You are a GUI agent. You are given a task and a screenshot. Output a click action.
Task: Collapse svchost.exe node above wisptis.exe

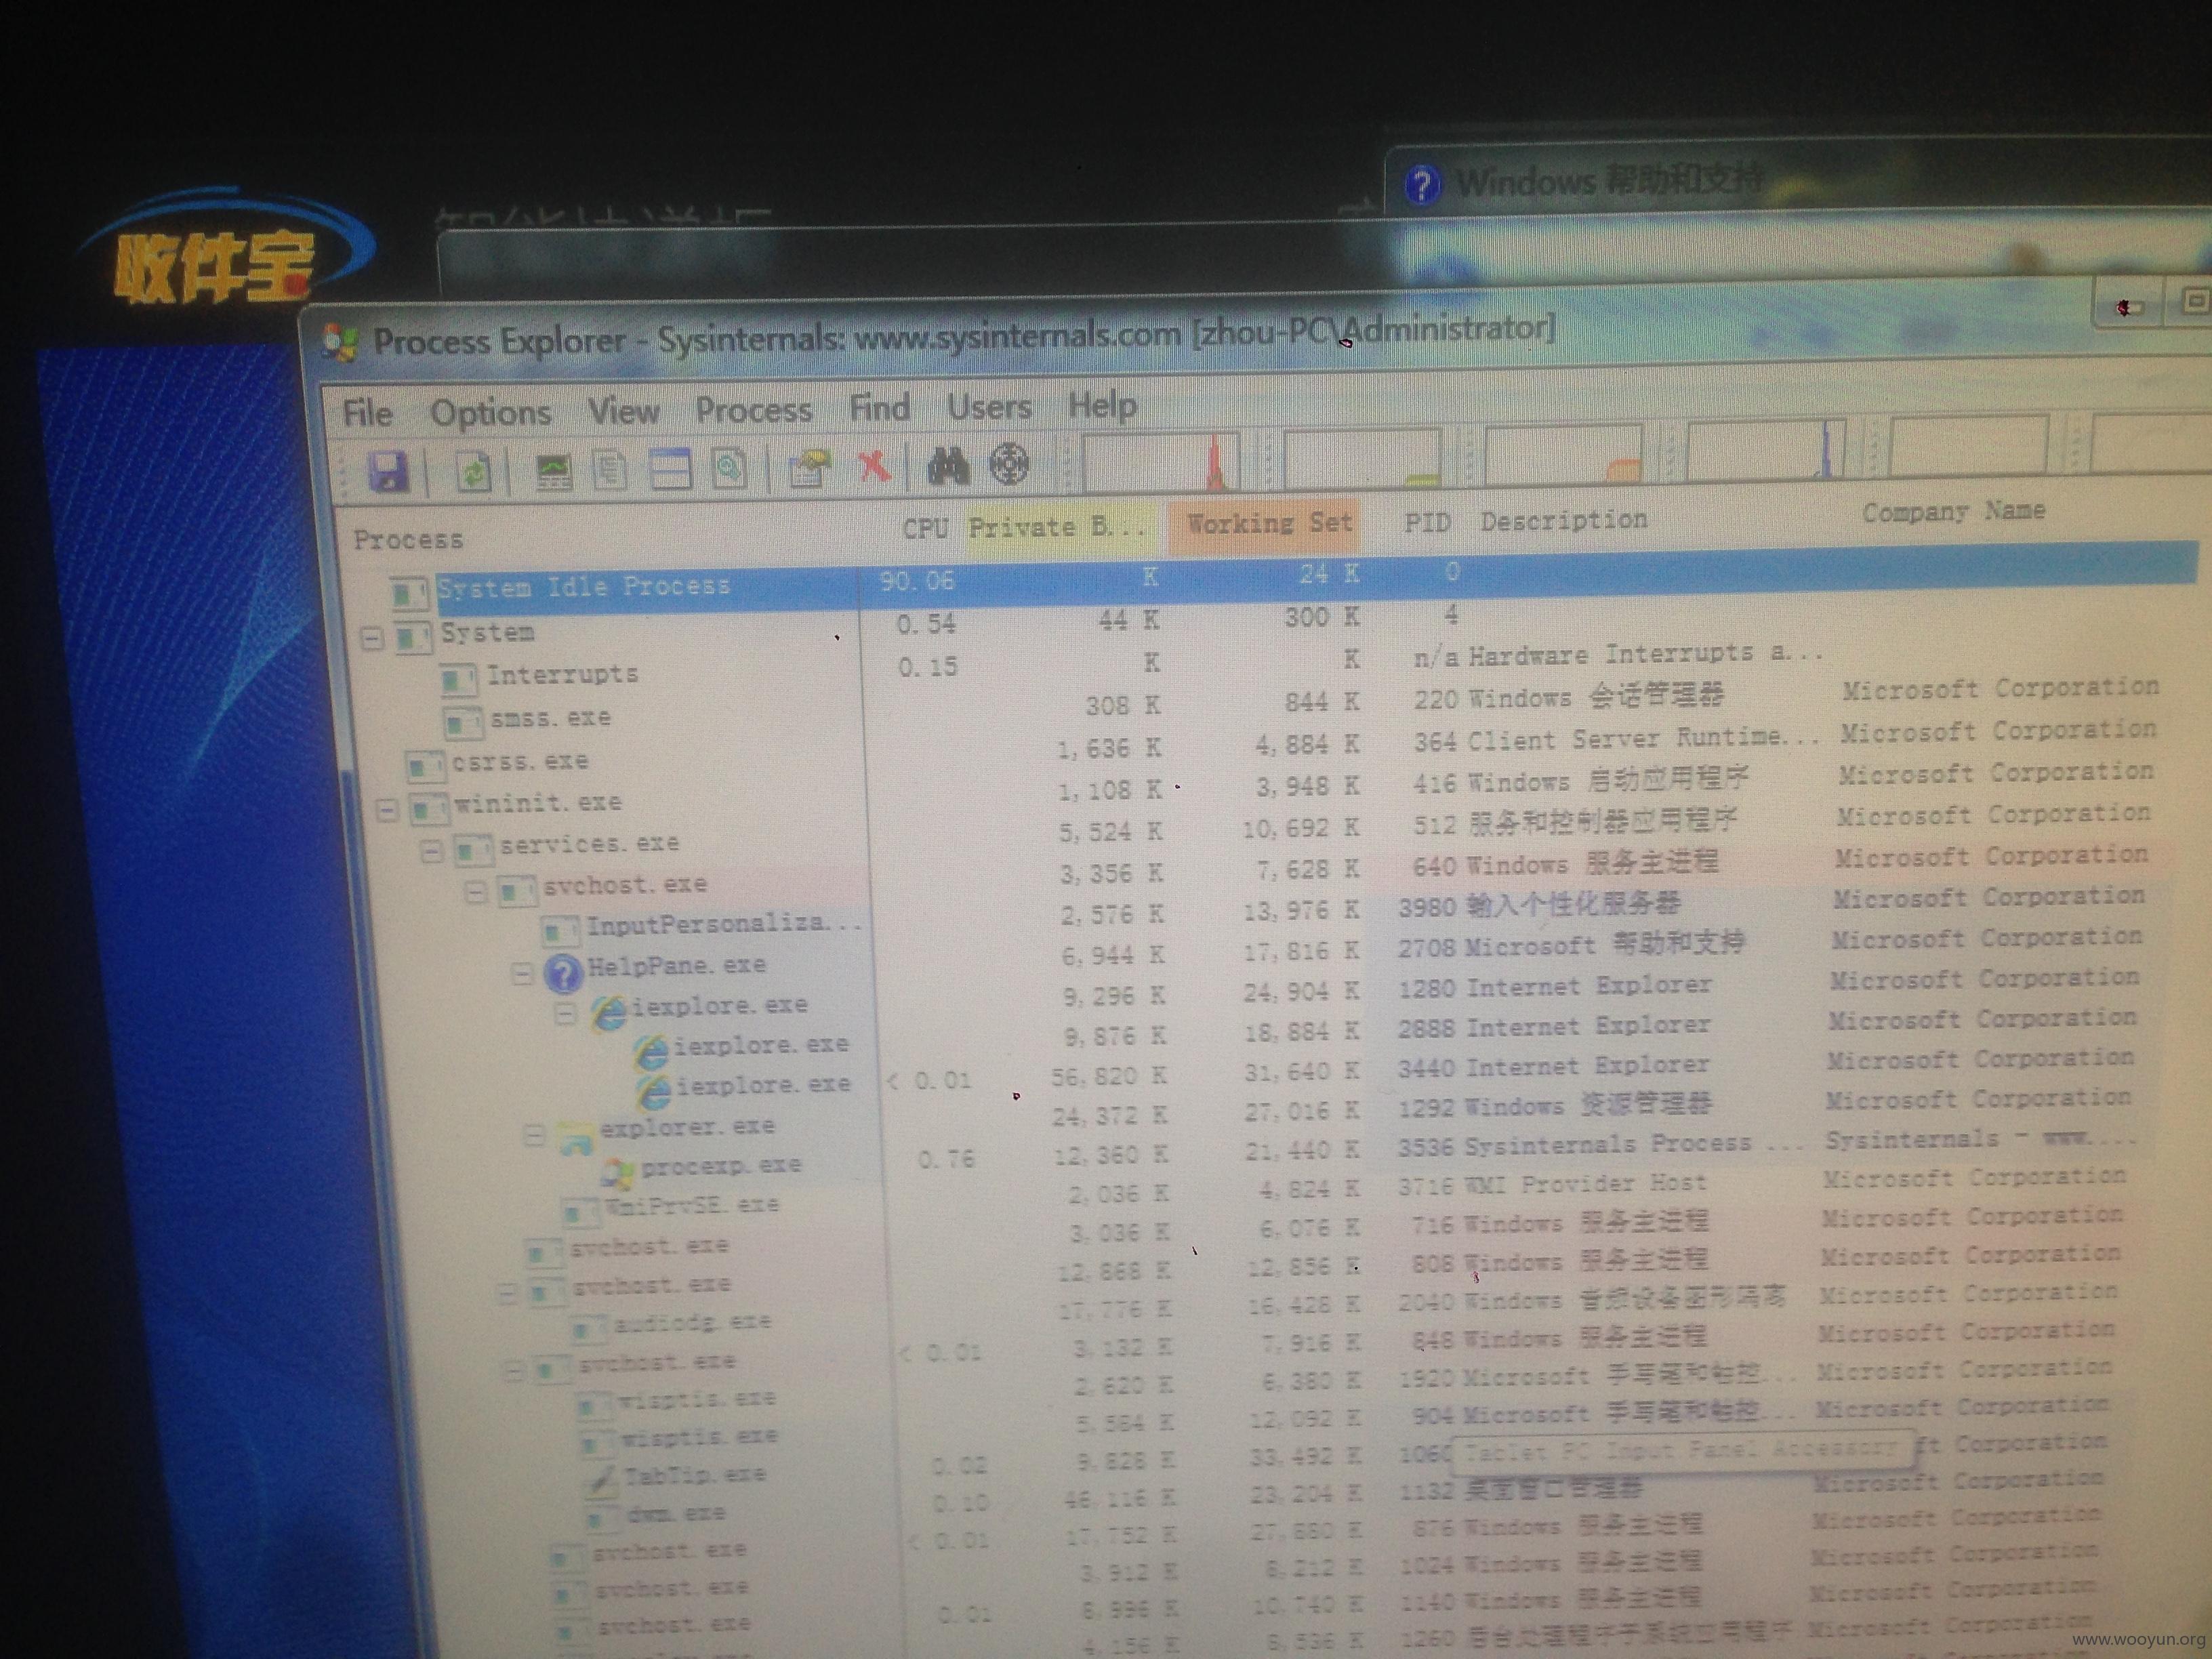[512, 1370]
